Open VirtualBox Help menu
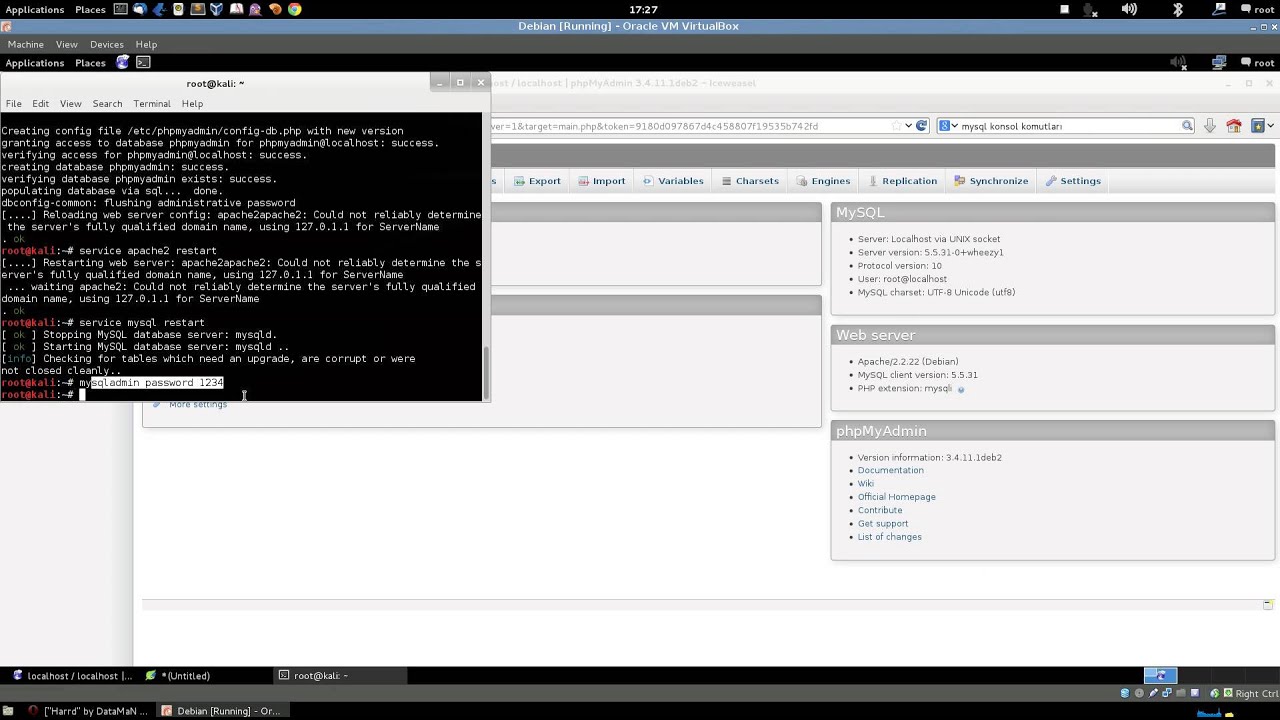Viewport: 1280px width, 720px height. pos(146,44)
